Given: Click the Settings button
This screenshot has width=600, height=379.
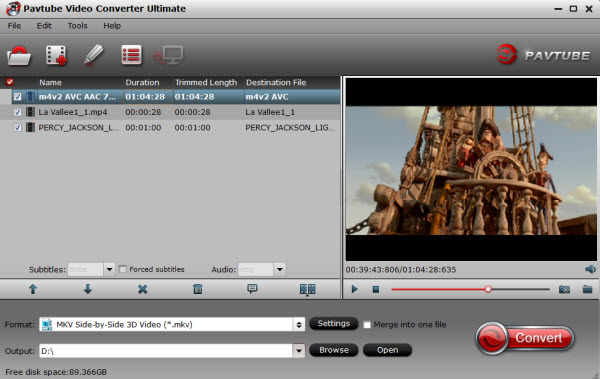Looking at the screenshot, I should [333, 323].
